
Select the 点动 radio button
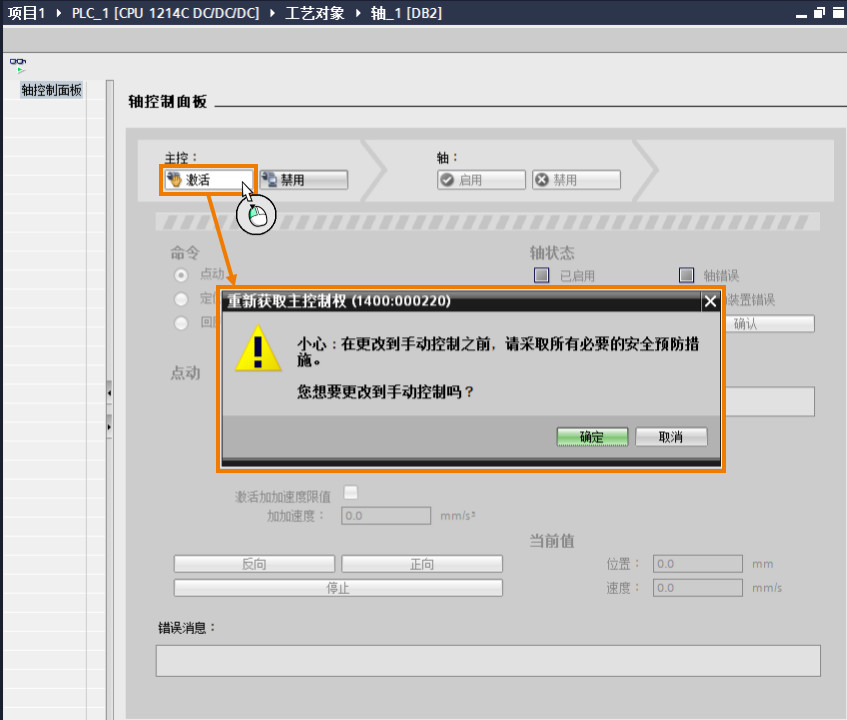point(181,275)
